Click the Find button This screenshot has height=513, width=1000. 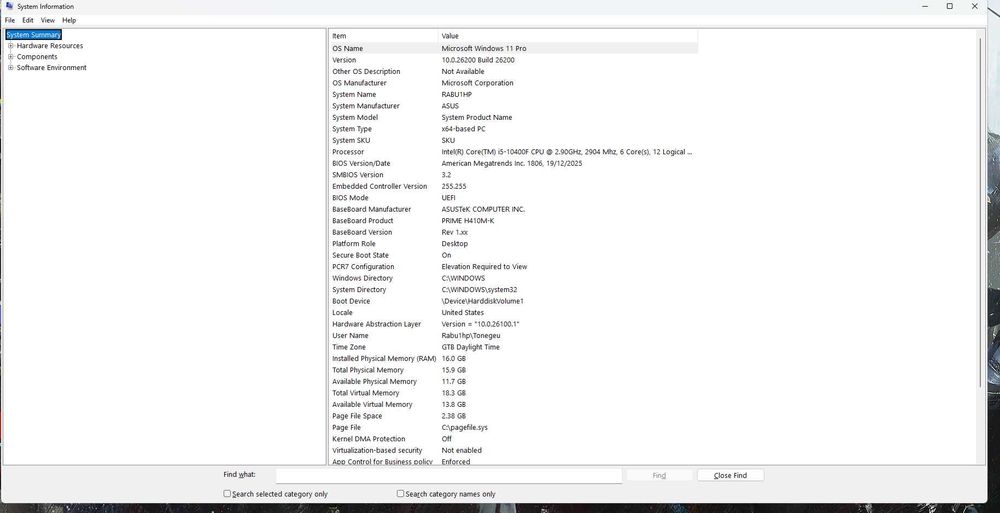659,475
